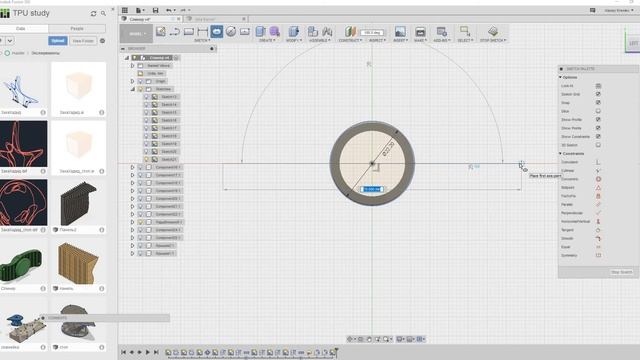The image size is (640, 360).
Task: Select the Symmetry constraint
Action: [x=598, y=256]
